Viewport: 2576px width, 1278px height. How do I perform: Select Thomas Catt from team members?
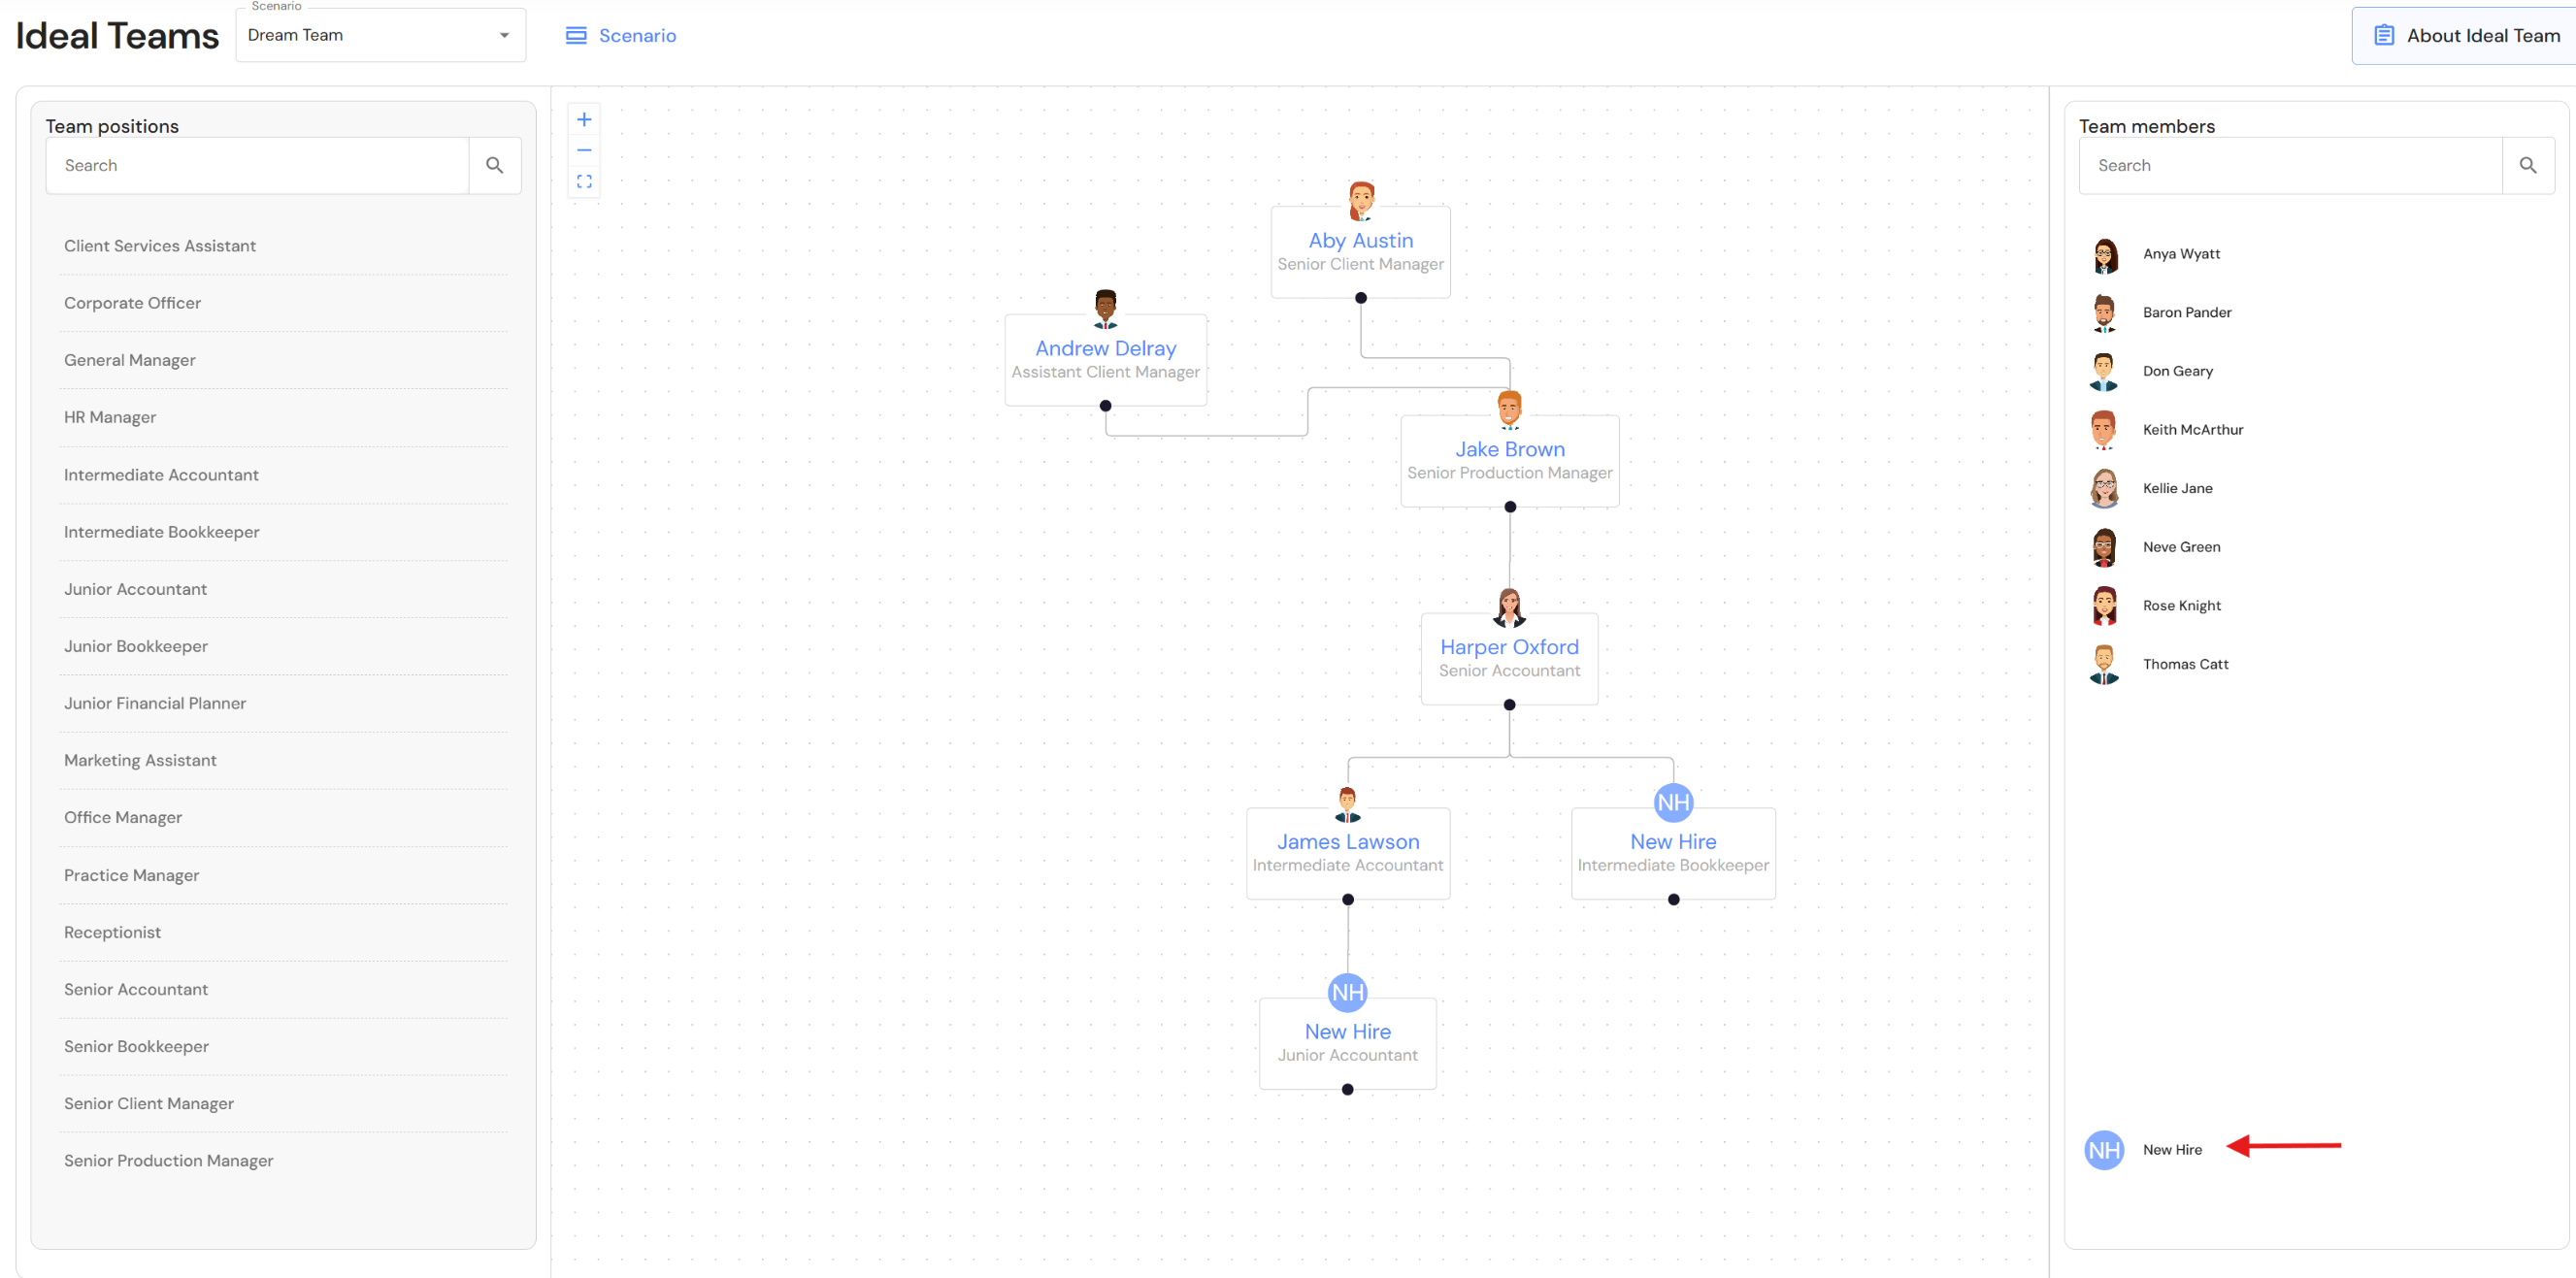coord(2185,664)
